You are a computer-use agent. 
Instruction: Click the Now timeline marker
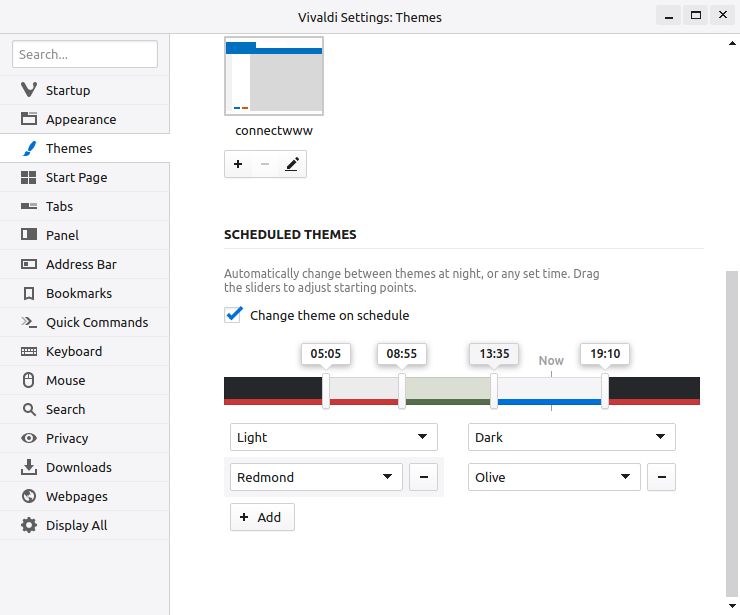551,361
